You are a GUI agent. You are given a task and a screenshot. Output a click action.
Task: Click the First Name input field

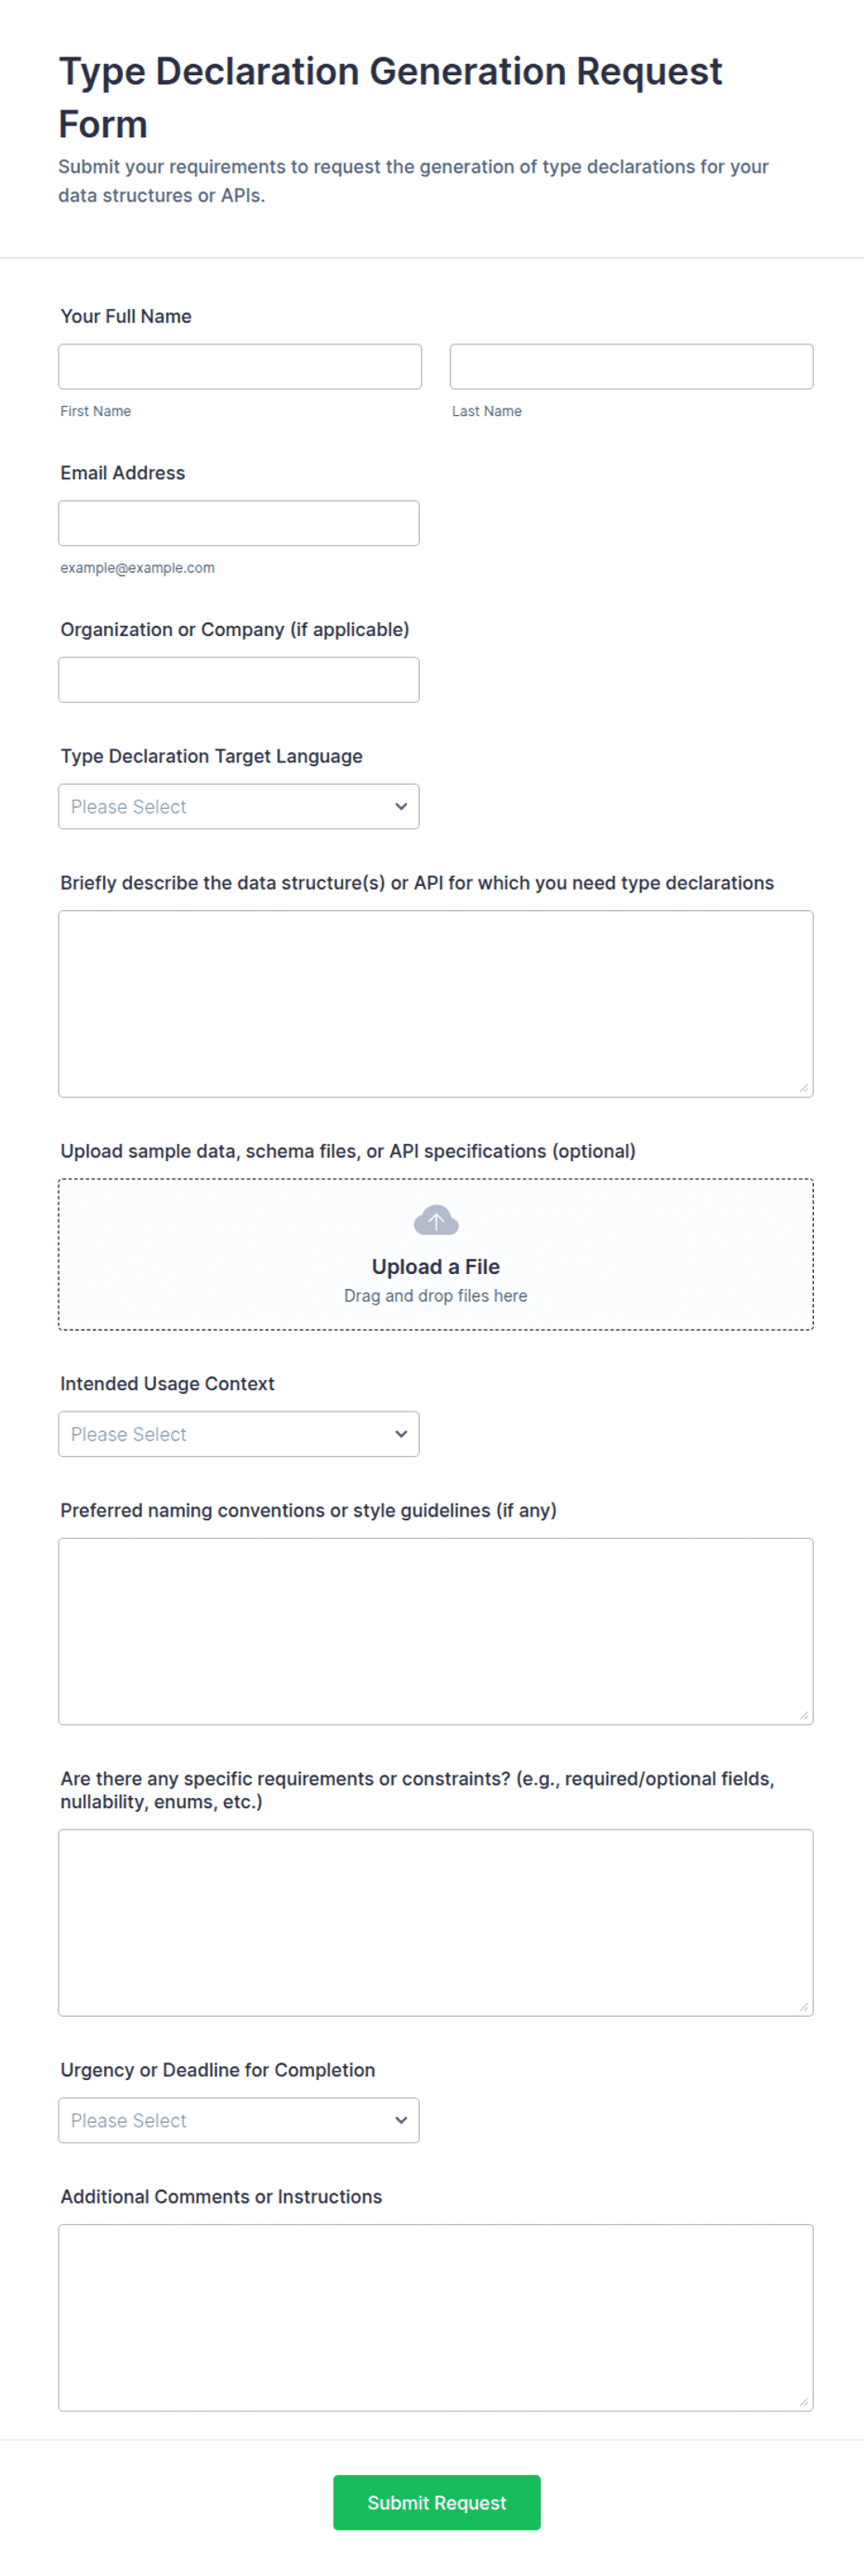tap(240, 366)
